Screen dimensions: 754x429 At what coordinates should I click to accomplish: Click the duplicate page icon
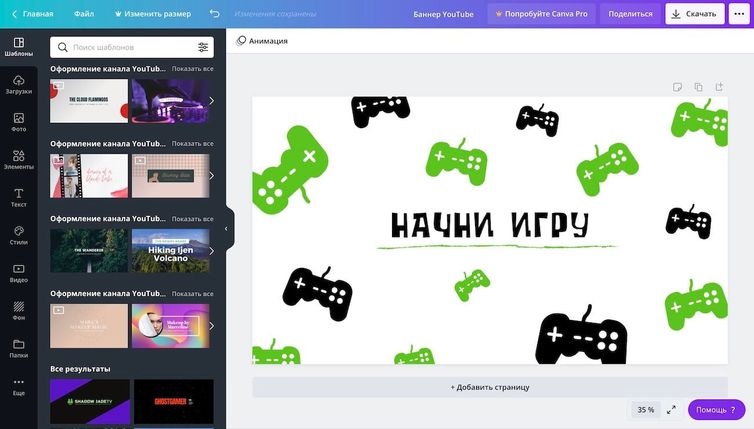click(698, 87)
